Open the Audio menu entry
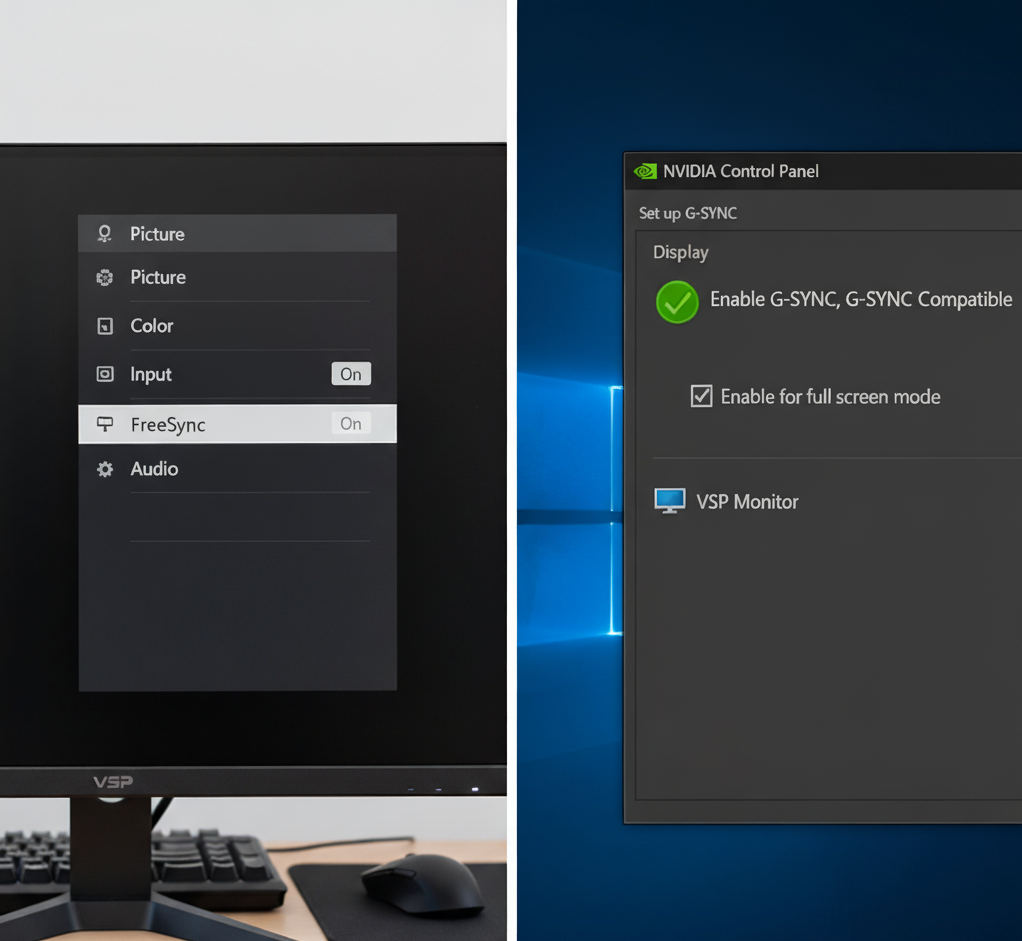This screenshot has width=1022, height=941. [x=154, y=469]
